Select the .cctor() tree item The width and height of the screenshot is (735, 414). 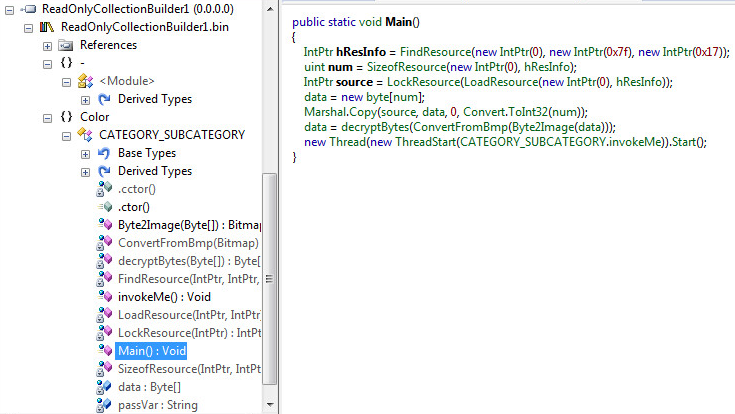point(136,189)
